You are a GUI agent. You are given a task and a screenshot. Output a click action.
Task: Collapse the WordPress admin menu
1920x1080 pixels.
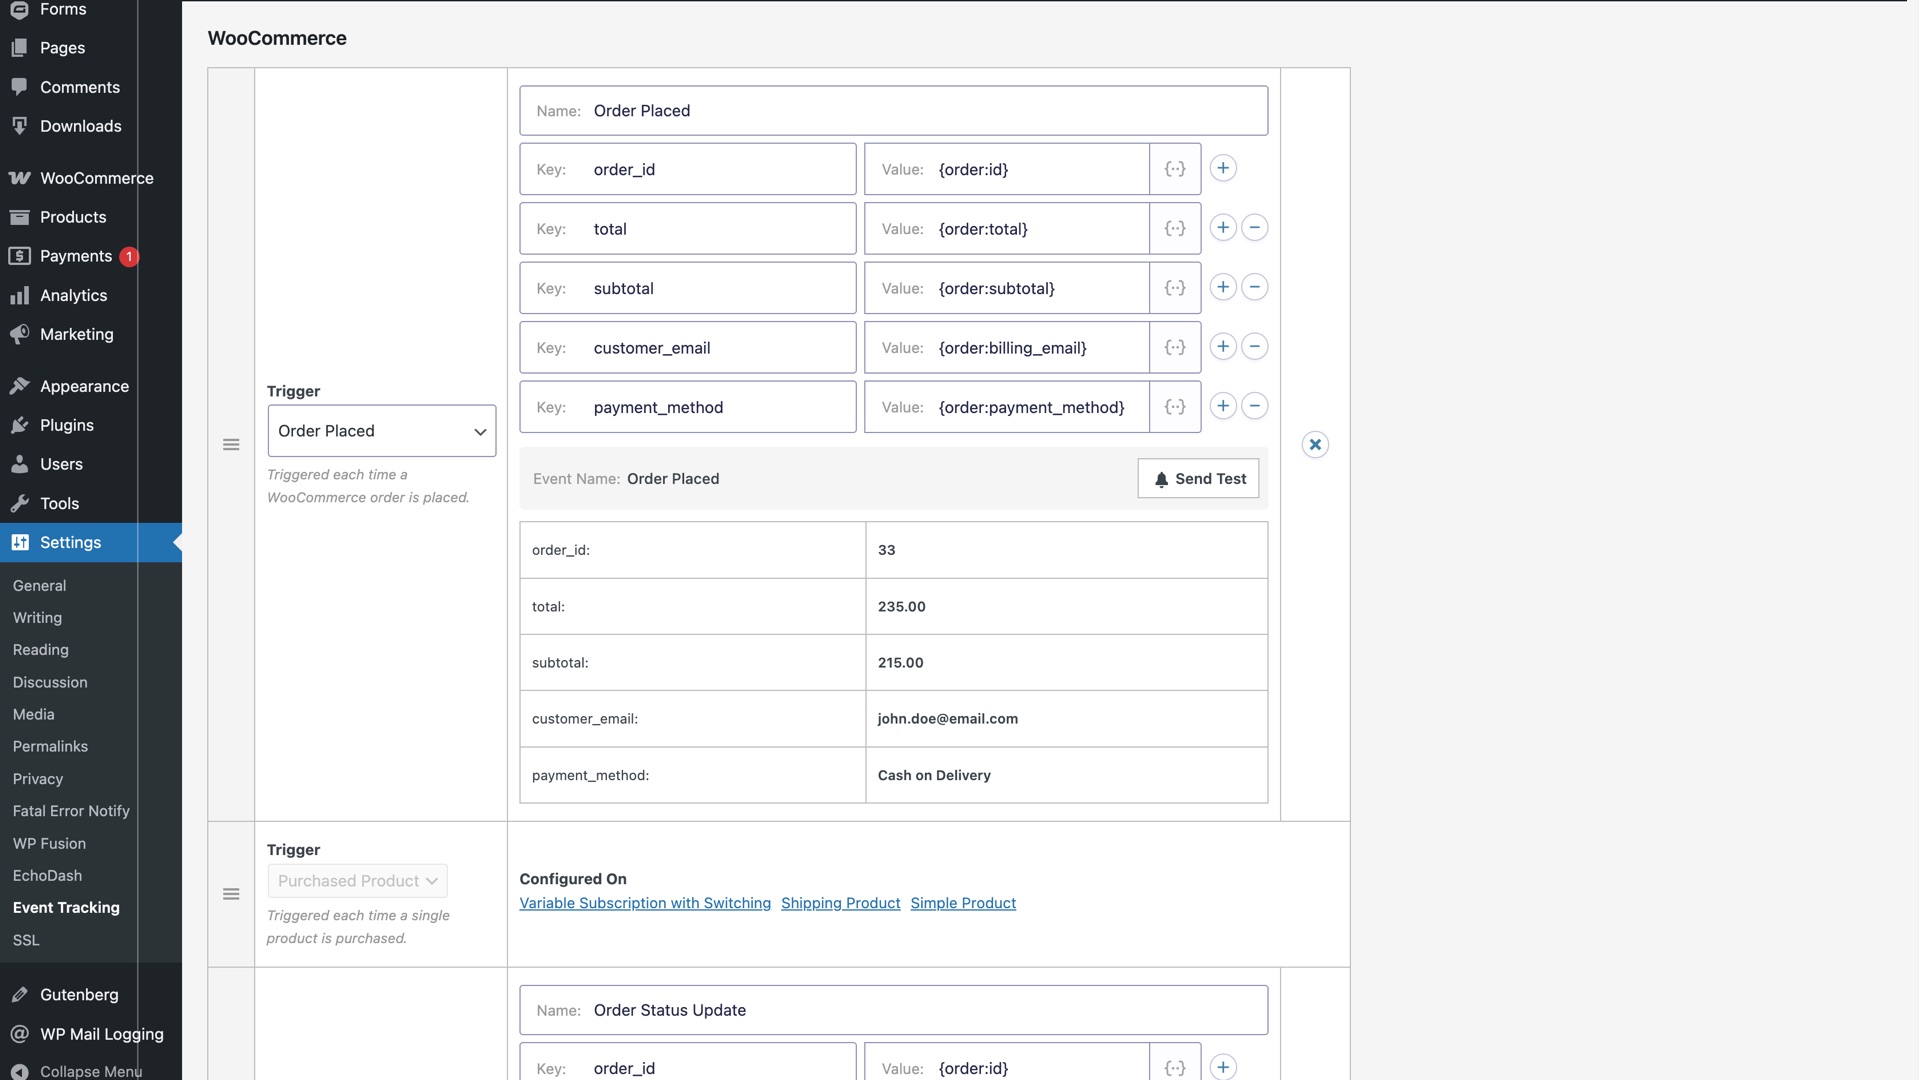(90, 1070)
